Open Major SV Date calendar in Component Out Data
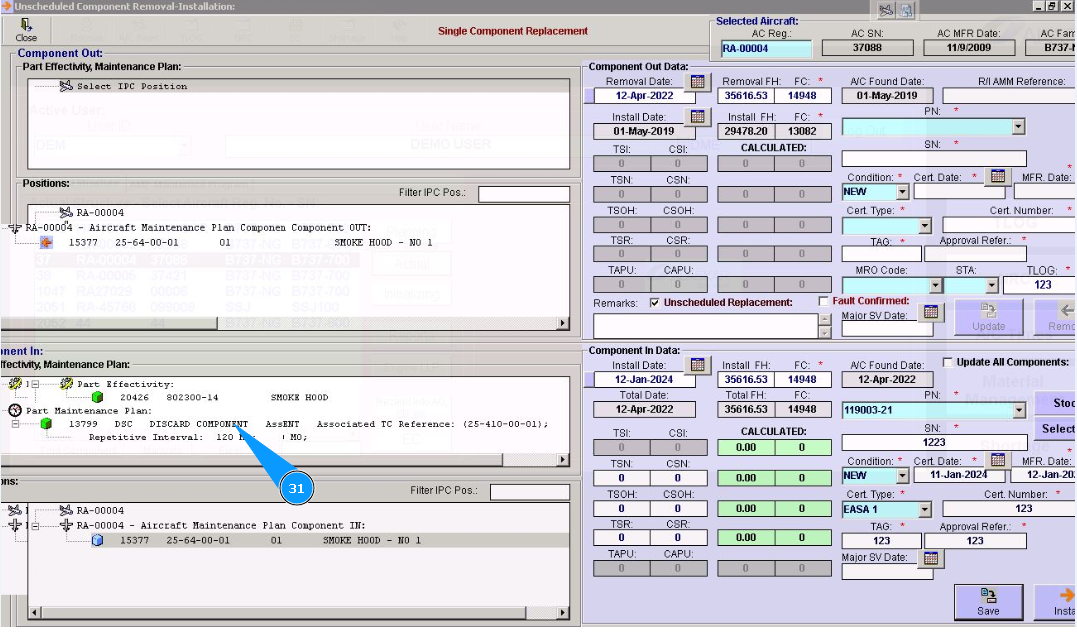 pyautogui.click(x=931, y=312)
